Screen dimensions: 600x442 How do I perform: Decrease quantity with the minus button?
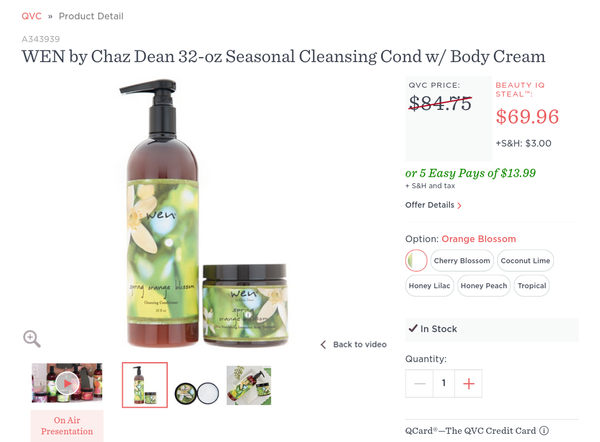tap(419, 383)
